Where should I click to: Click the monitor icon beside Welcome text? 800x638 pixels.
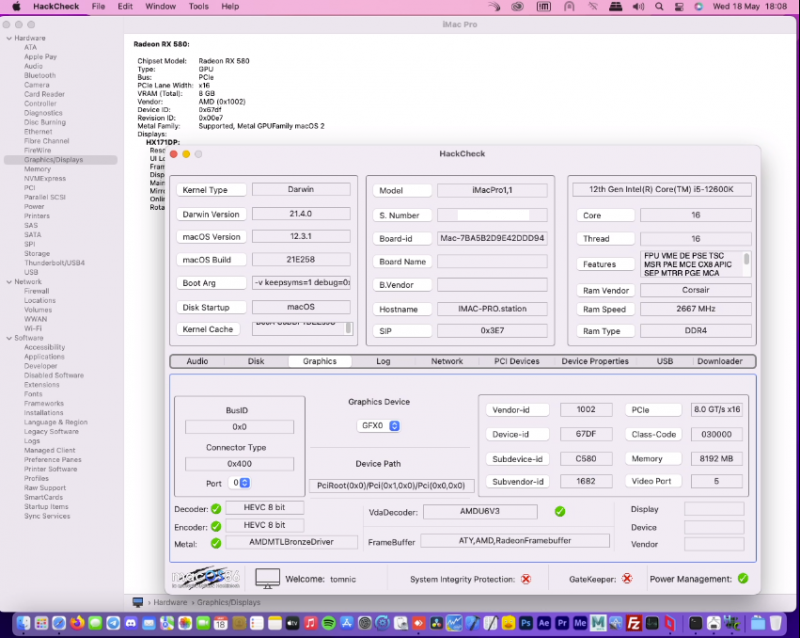pos(267,578)
